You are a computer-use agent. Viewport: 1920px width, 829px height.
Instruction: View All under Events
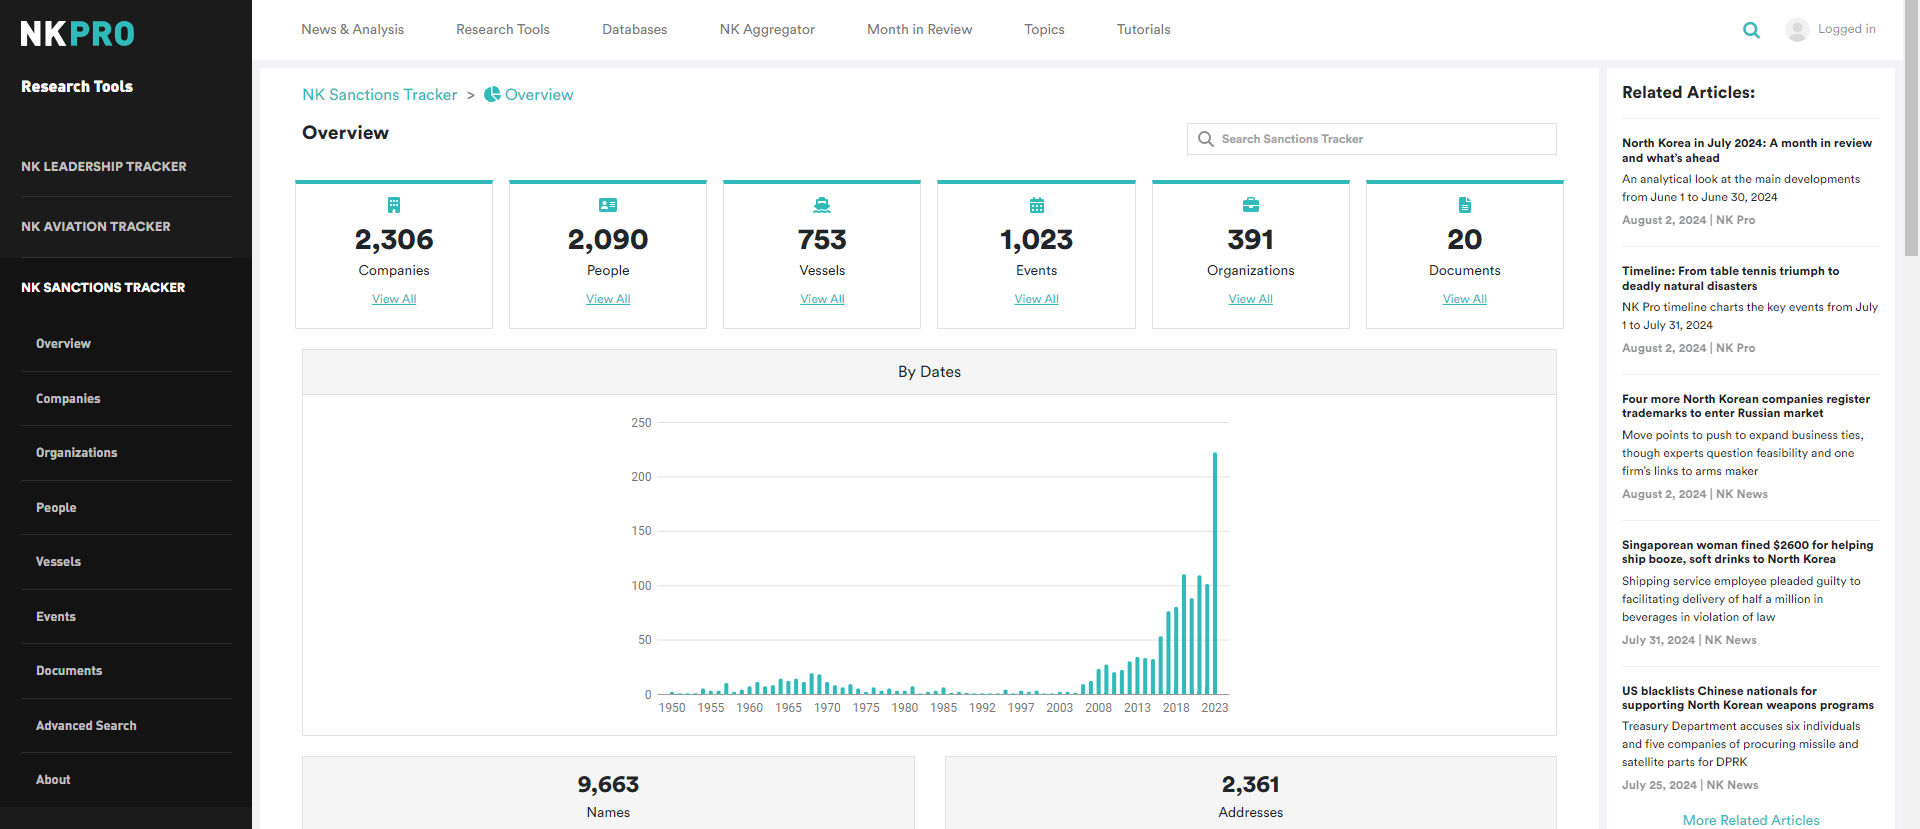point(1037,299)
